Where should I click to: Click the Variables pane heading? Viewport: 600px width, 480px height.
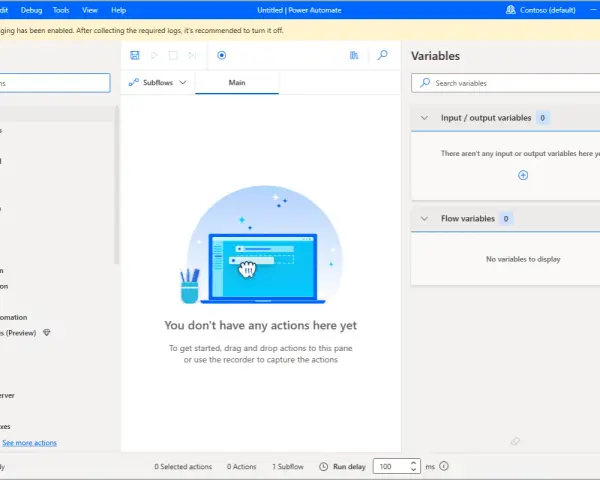click(435, 56)
